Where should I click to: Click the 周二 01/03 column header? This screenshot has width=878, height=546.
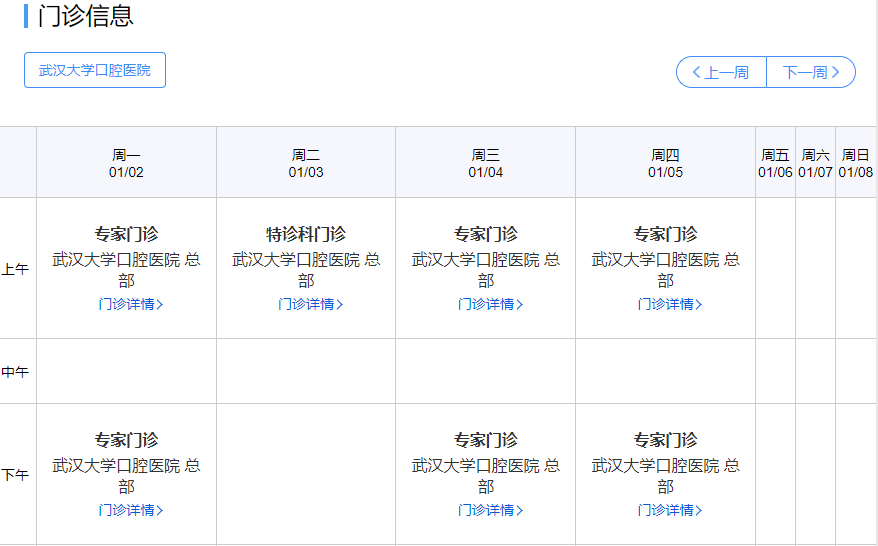tap(306, 163)
